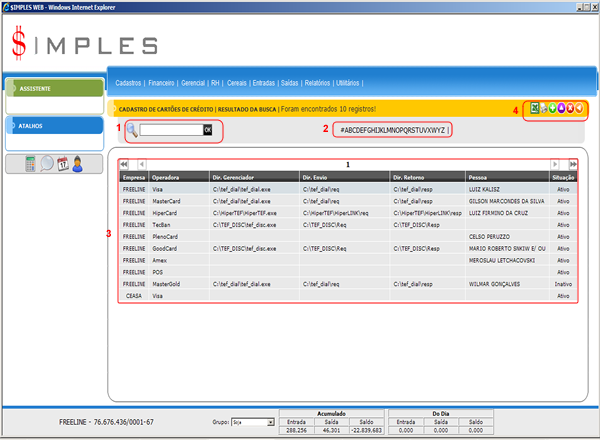The image size is (600, 440).
Task: Export results with the Excel icon
Action: click(533, 108)
